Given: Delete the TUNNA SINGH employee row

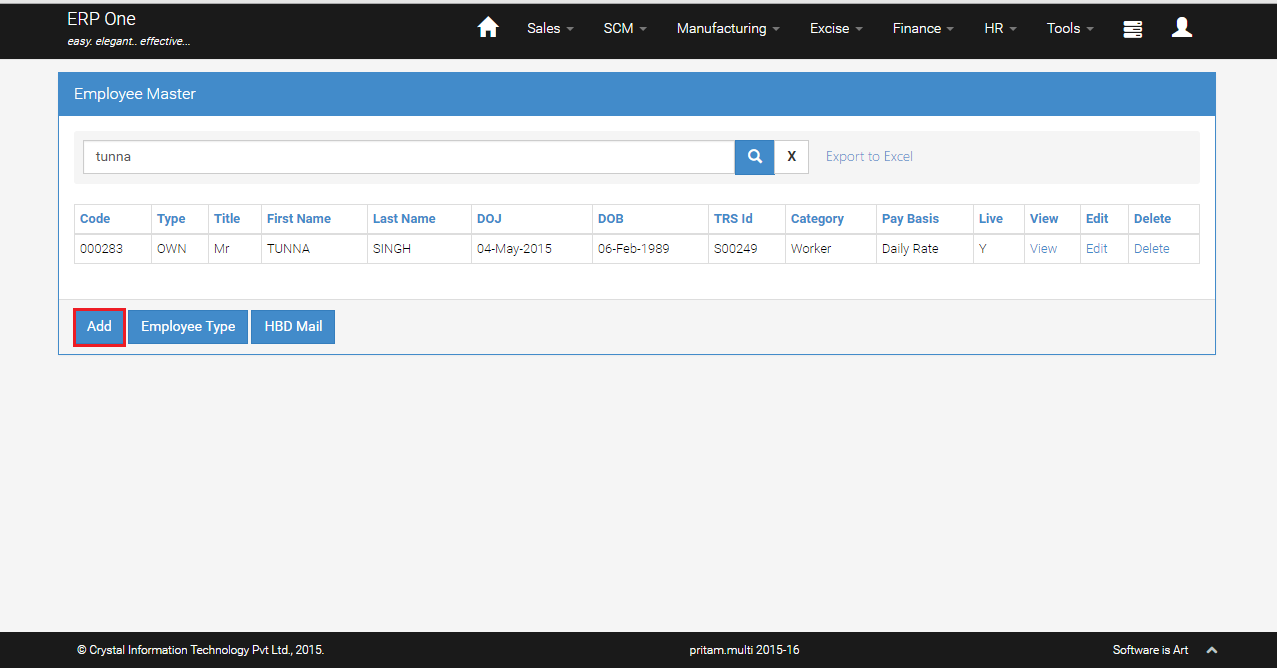Looking at the screenshot, I should pyautogui.click(x=1151, y=249).
